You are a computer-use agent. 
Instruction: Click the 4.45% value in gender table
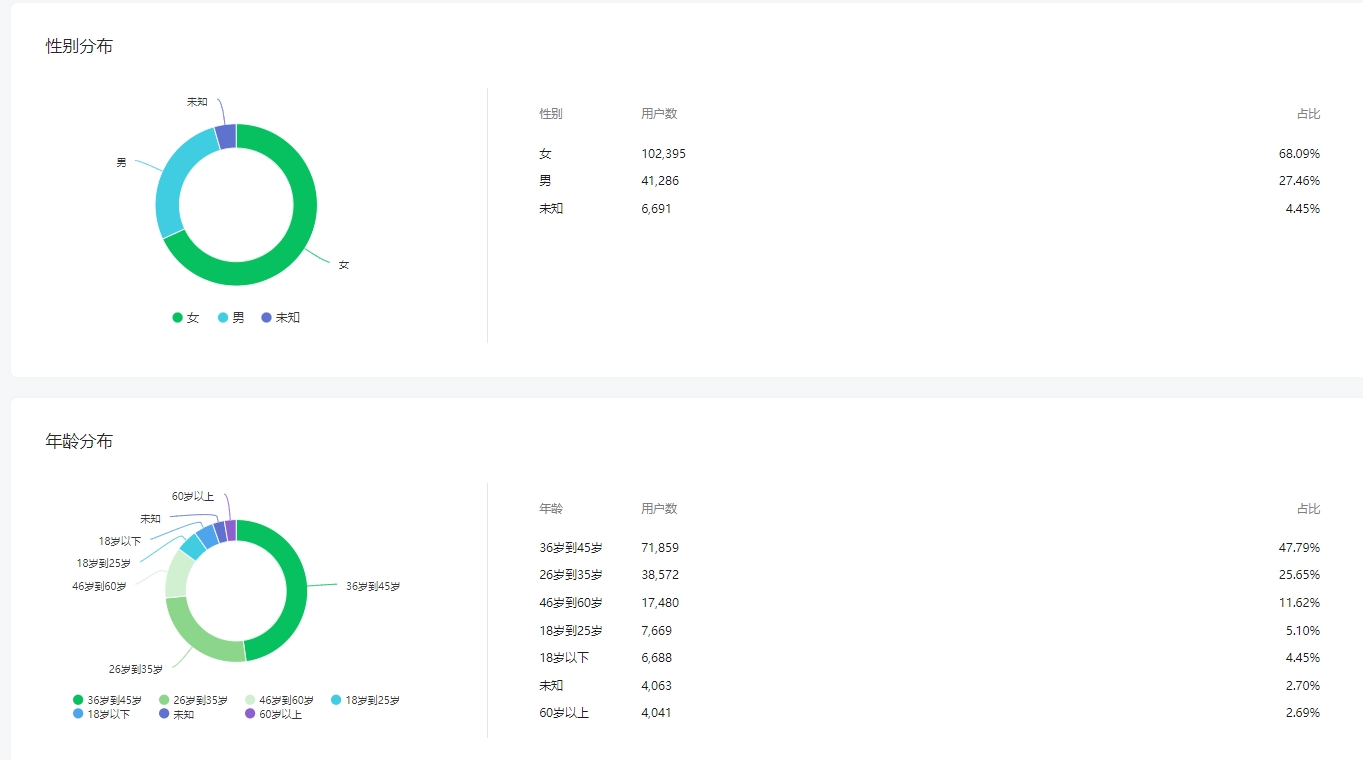[1303, 209]
